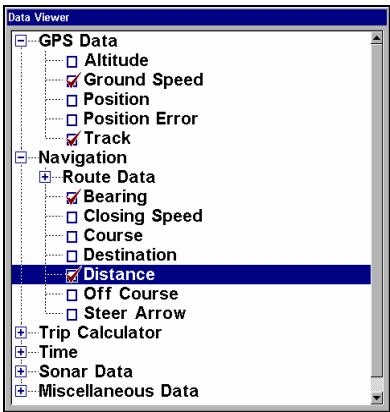390x412 pixels.
Task: Click the scrollbar up arrow
Action: click(377, 38)
